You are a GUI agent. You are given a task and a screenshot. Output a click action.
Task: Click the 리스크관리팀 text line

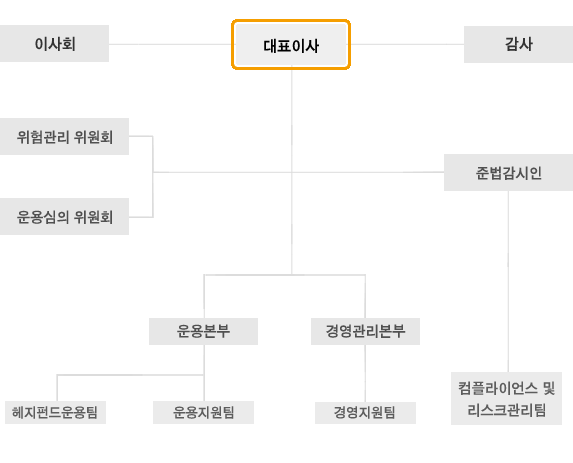tap(506, 410)
